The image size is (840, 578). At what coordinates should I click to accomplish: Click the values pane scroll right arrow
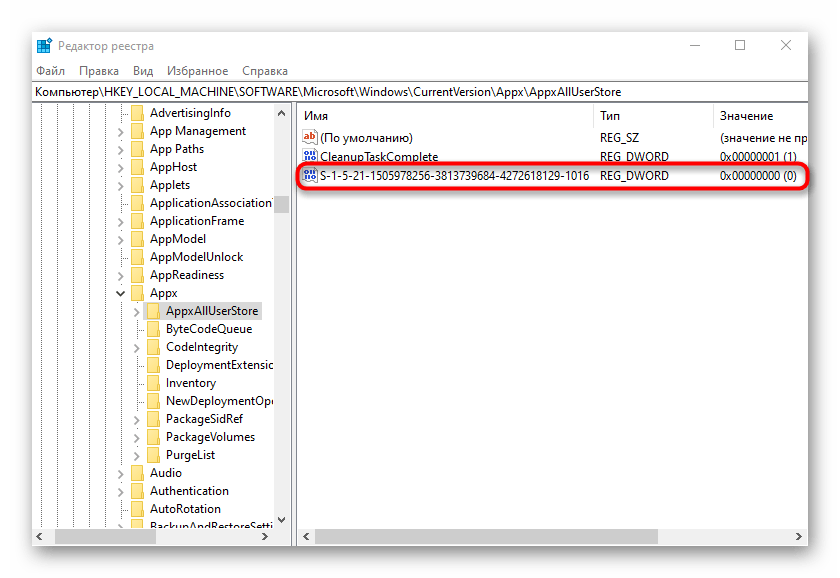click(798, 536)
